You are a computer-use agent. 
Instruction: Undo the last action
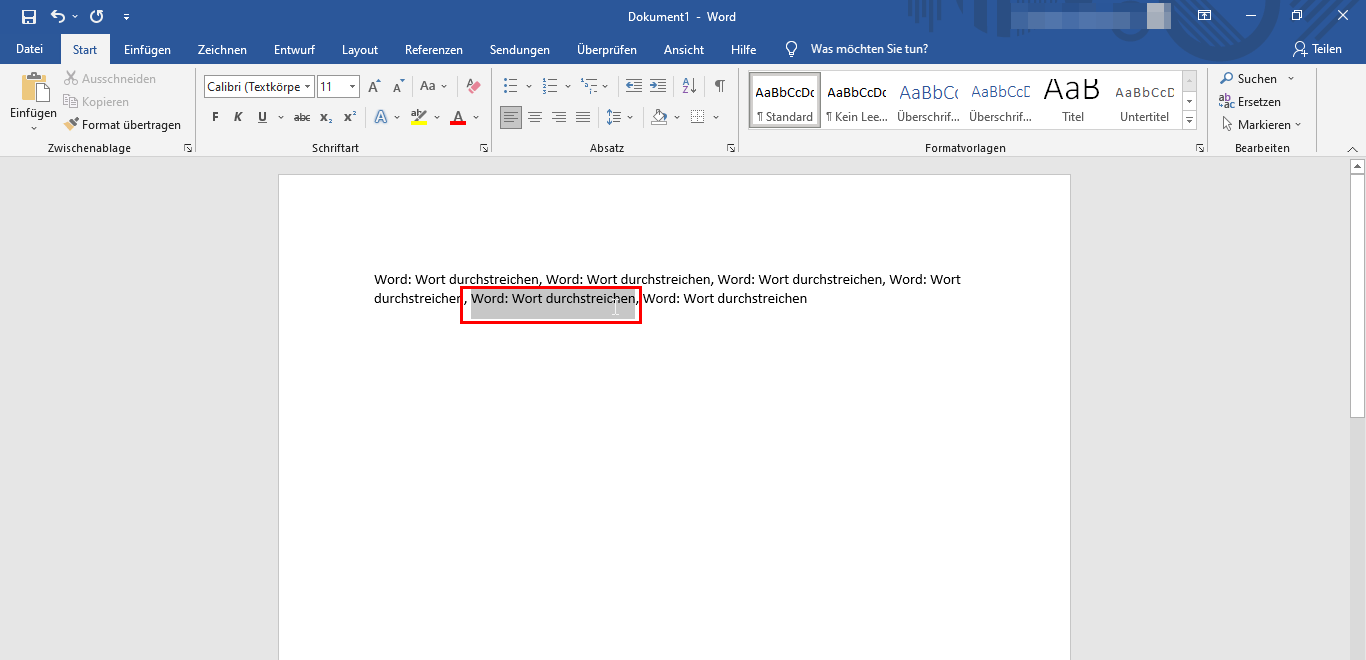[x=58, y=17]
